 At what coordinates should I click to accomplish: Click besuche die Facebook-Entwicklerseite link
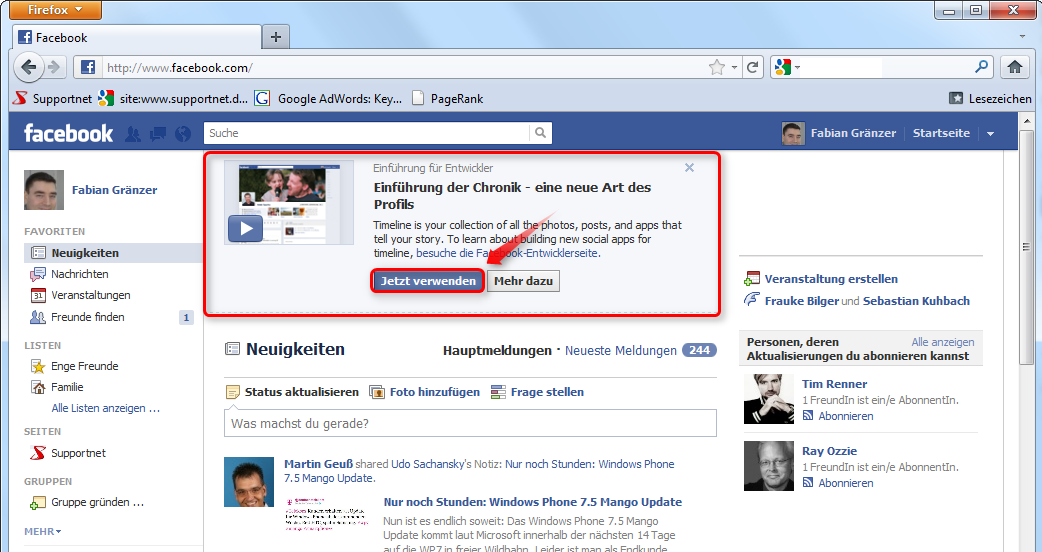tap(508, 253)
